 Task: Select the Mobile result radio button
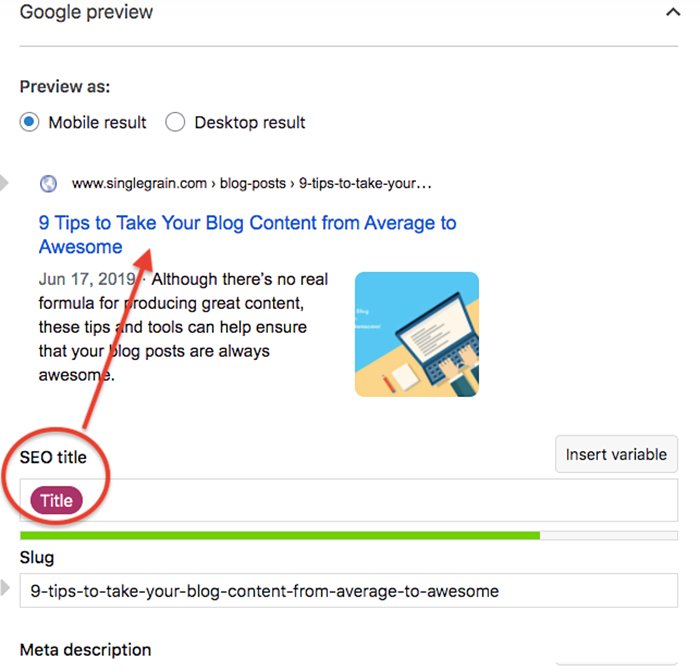pos(29,122)
